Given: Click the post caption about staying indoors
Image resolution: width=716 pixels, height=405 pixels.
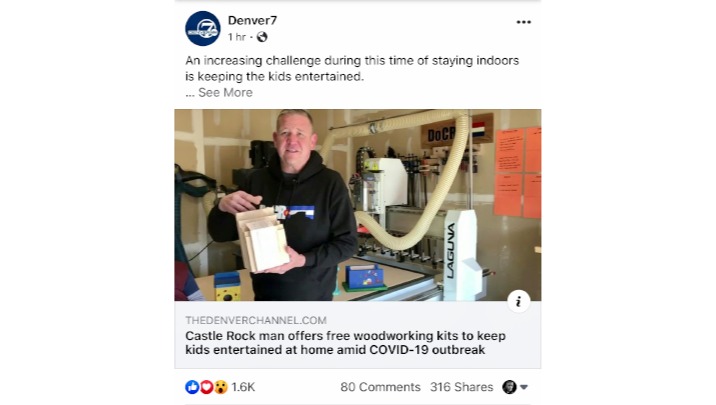Looking at the screenshot, I should point(352,68).
